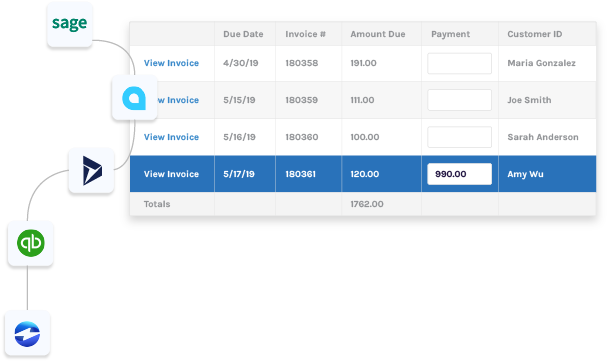This screenshot has height=363, width=610.
Task: Select the due date 5/17/19
Action: [x=239, y=174]
